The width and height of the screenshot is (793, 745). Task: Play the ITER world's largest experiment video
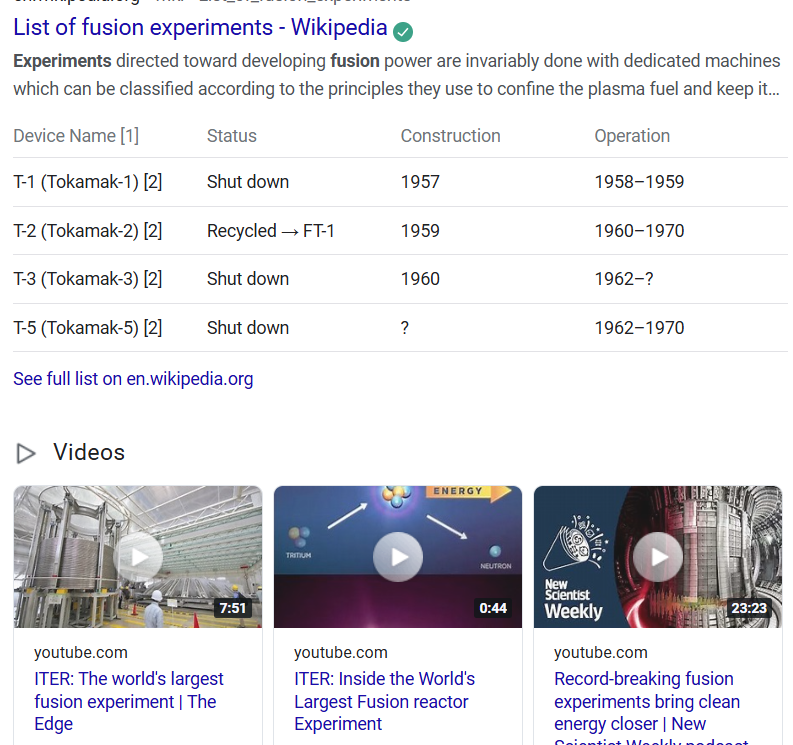point(138,557)
